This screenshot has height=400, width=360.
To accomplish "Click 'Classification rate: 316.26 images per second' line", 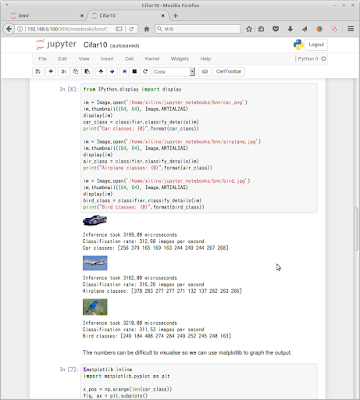I will [x=143, y=284].
